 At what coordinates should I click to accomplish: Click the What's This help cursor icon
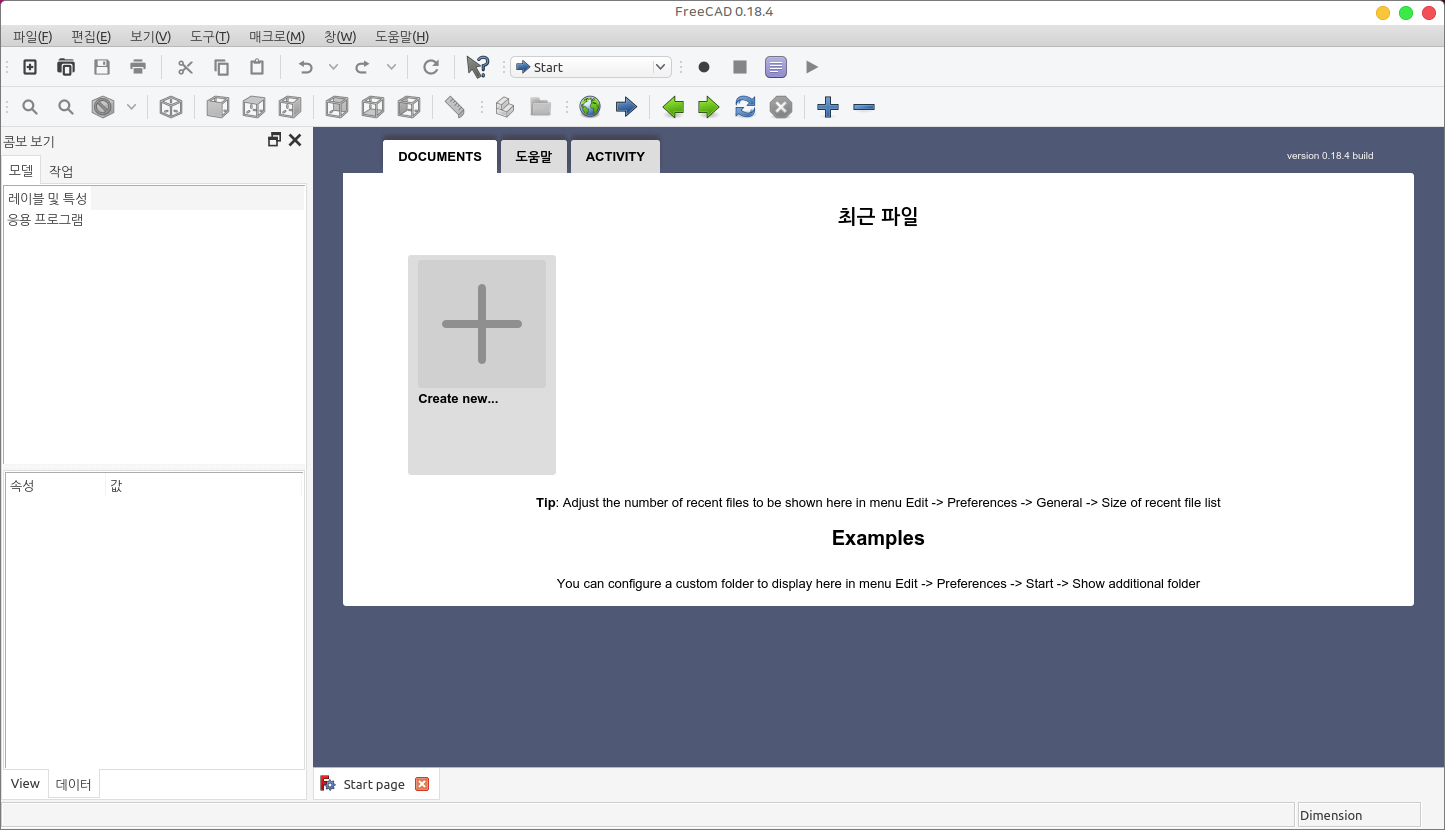point(477,67)
